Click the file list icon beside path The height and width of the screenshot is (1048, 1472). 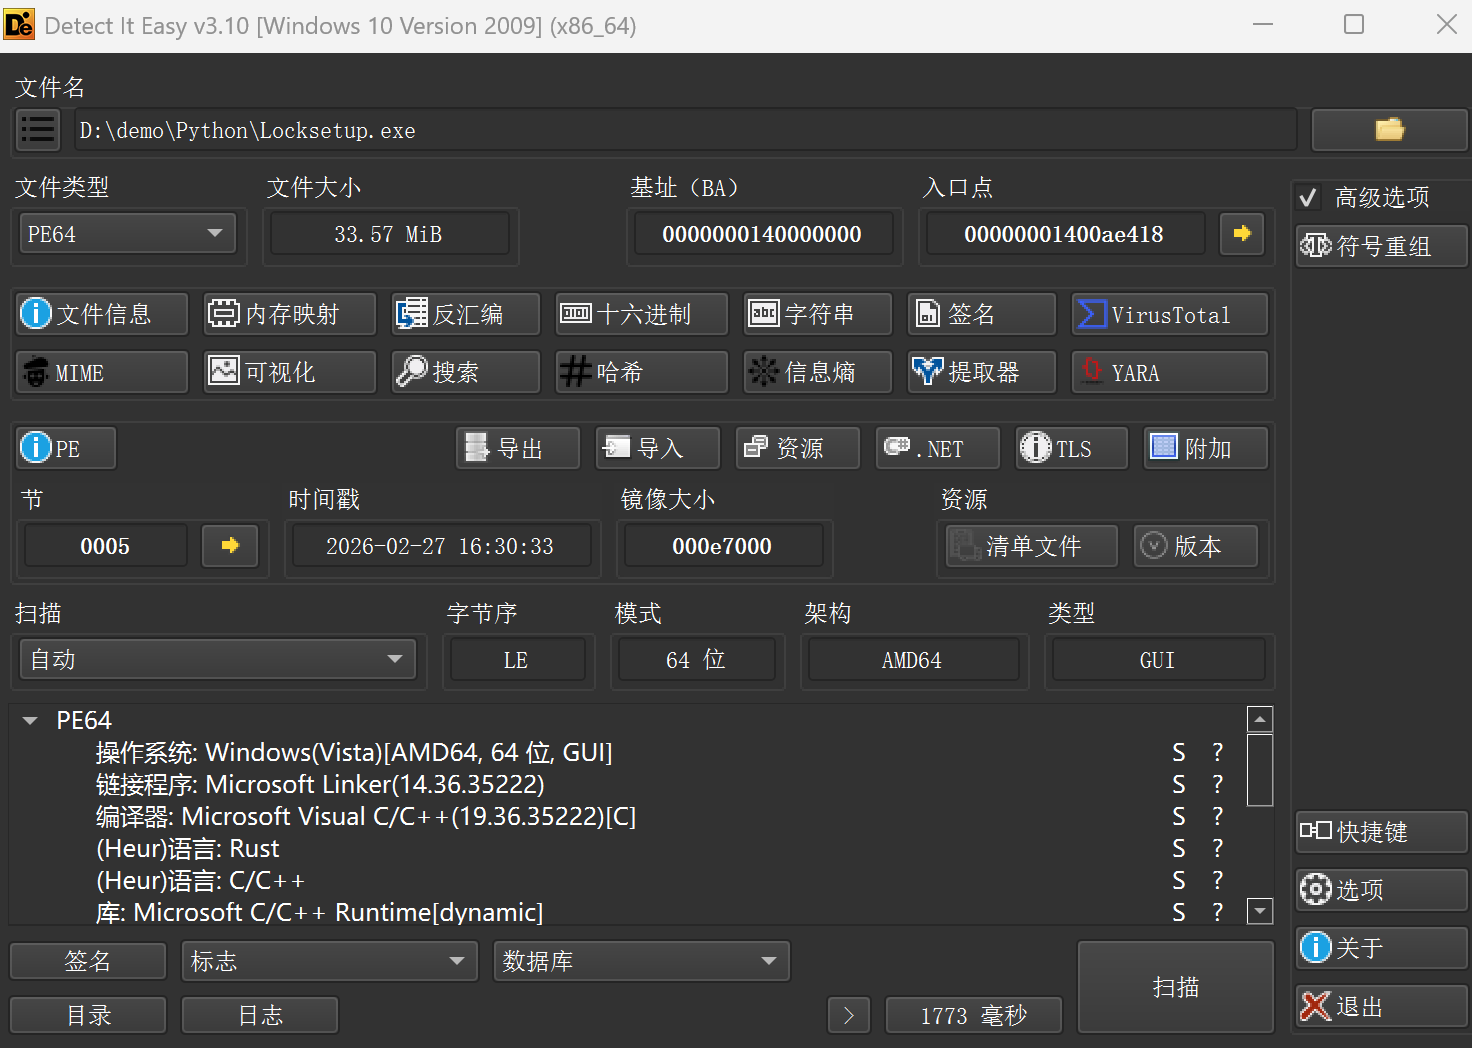38,130
